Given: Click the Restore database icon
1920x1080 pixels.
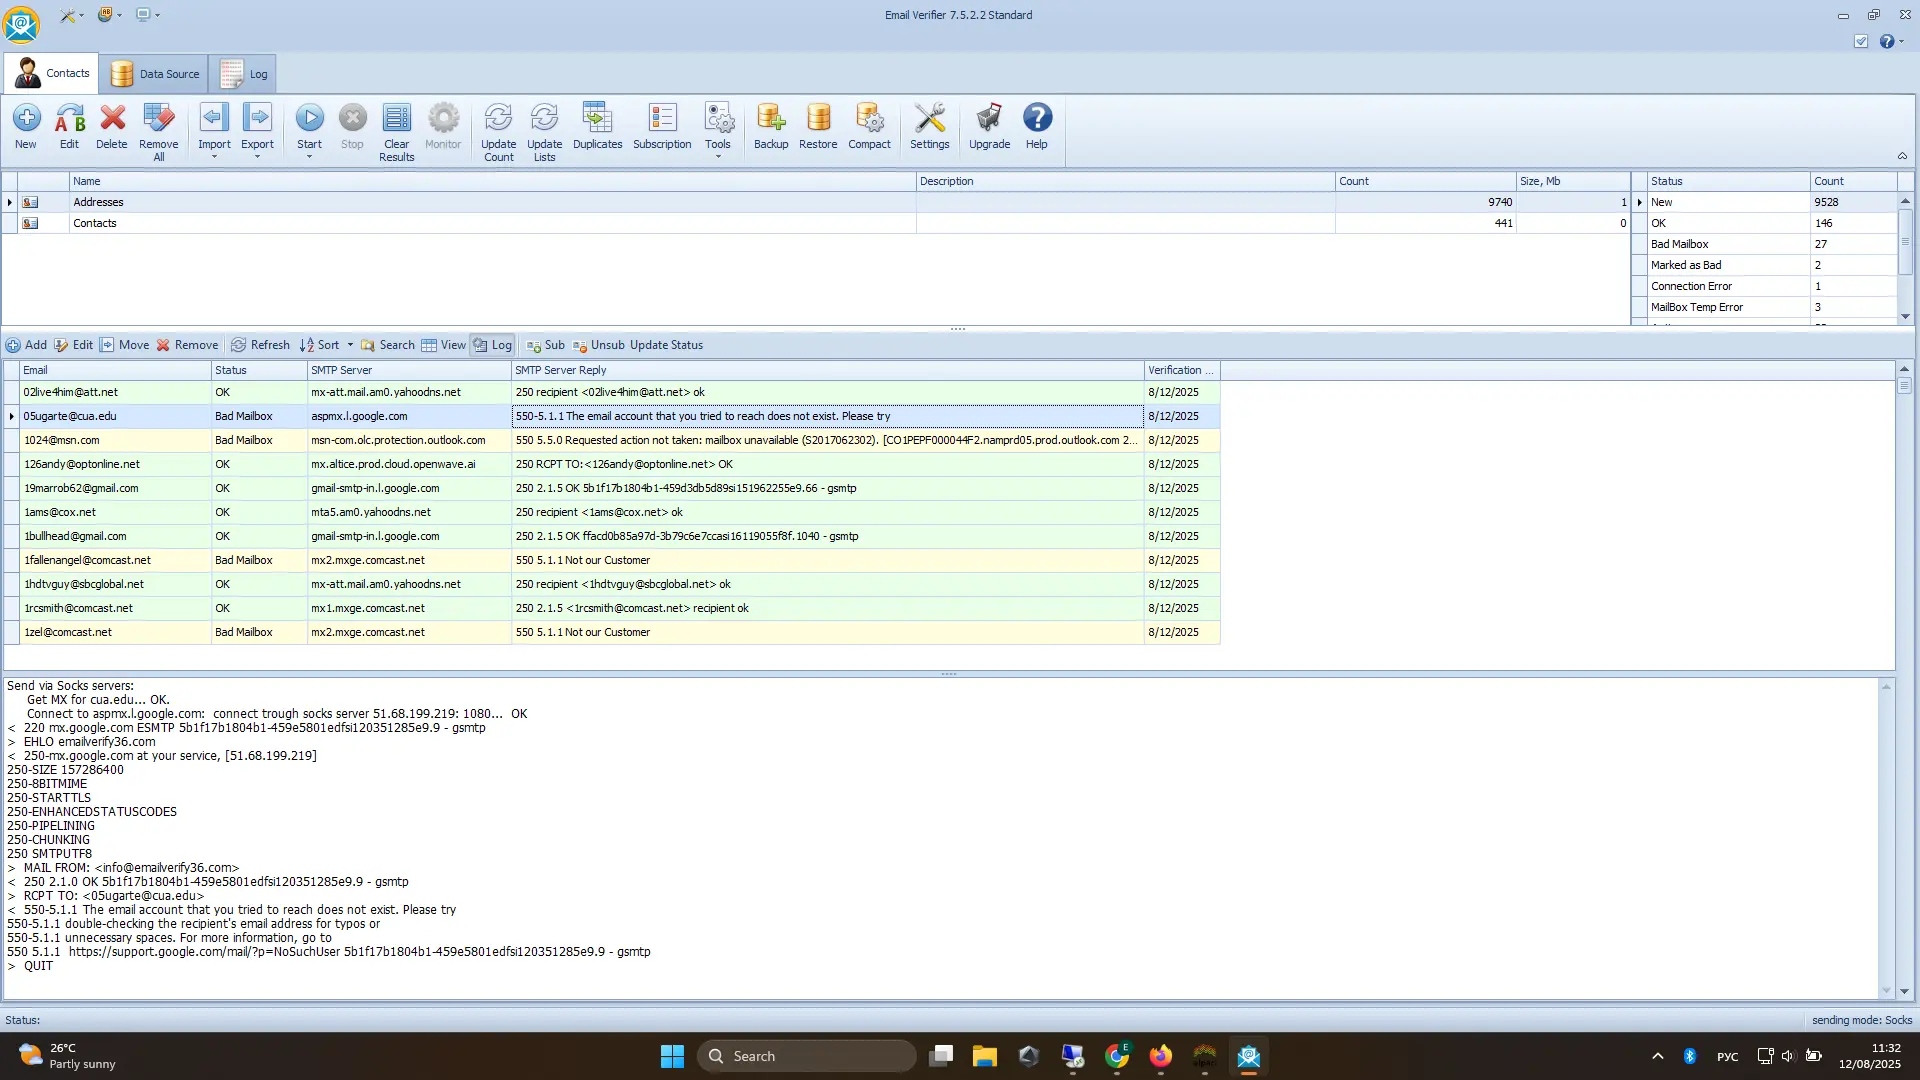Looking at the screenshot, I should click(818, 127).
